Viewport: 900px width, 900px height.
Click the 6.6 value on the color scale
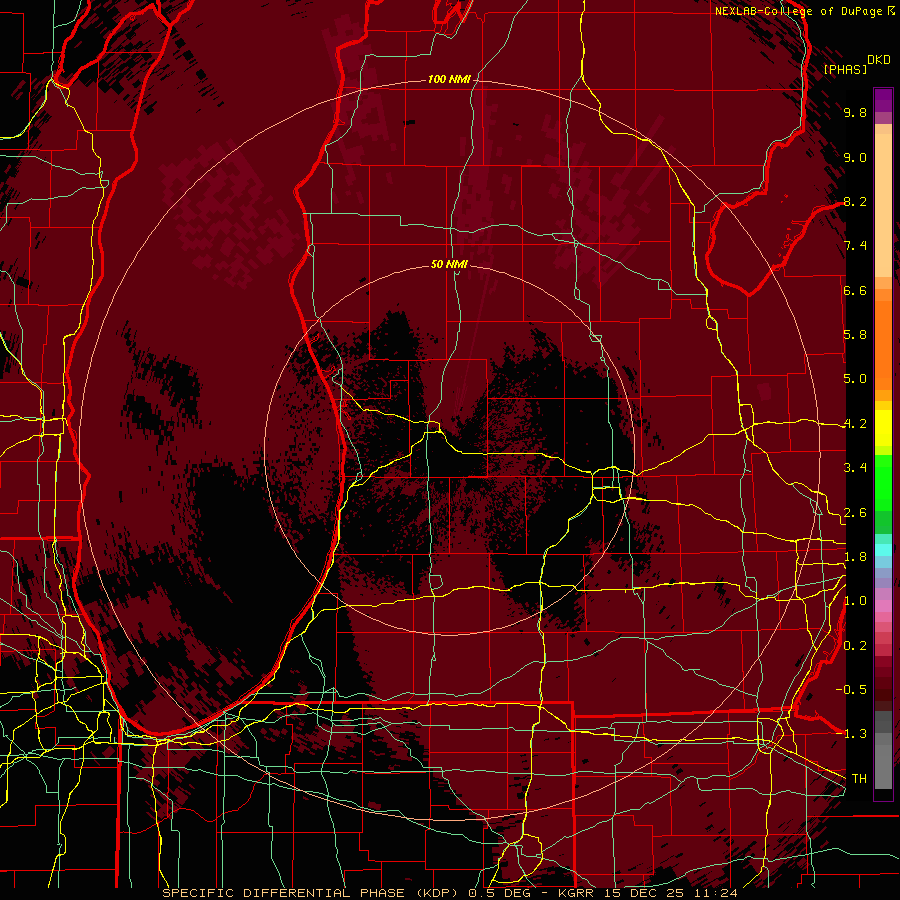(x=855, y=290)
